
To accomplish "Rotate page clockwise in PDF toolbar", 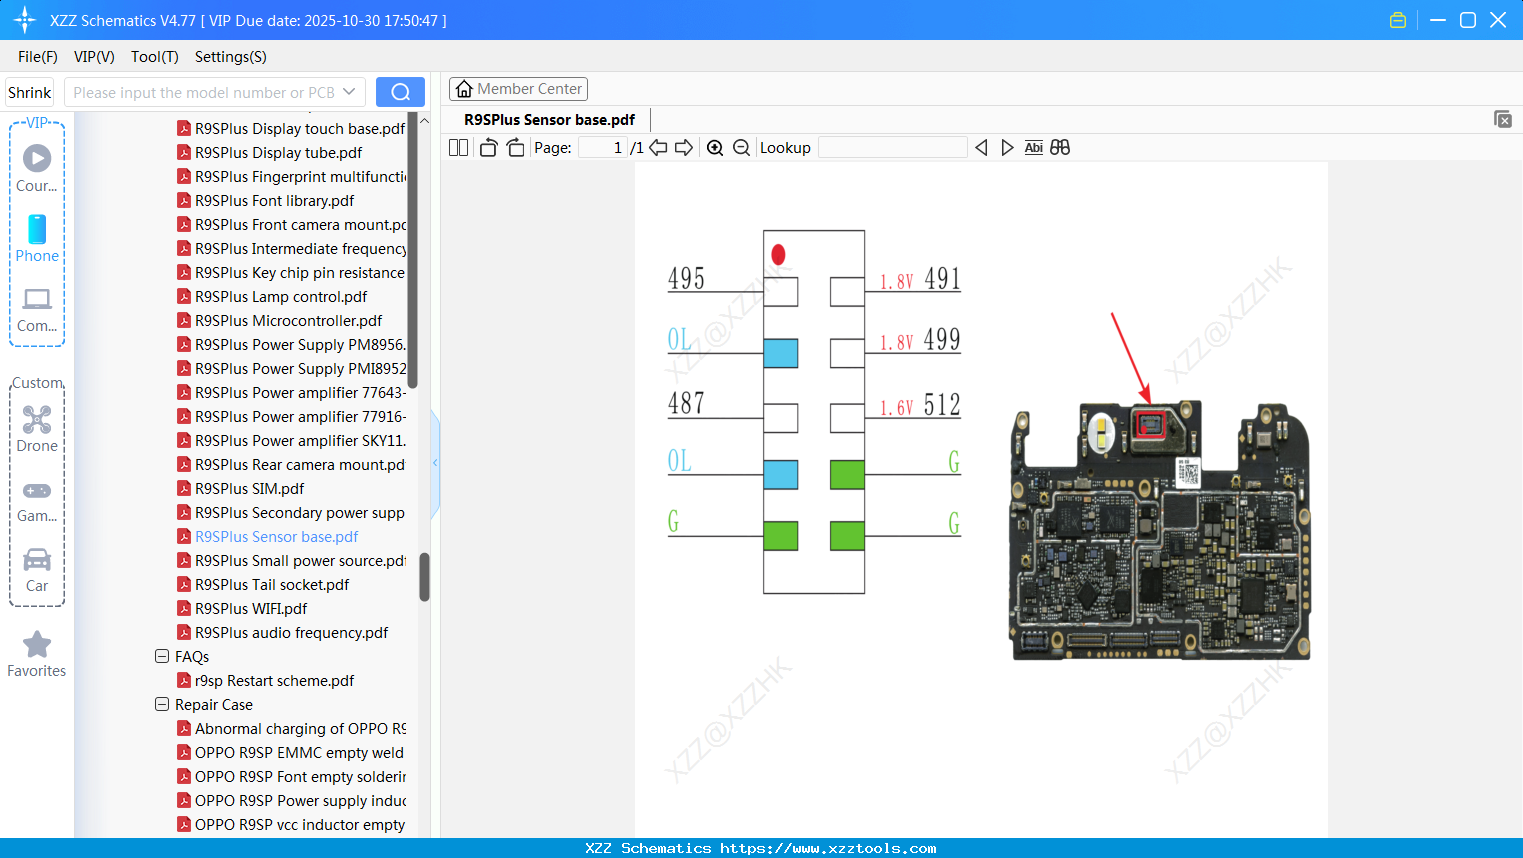I will click(x=515, y=148).
